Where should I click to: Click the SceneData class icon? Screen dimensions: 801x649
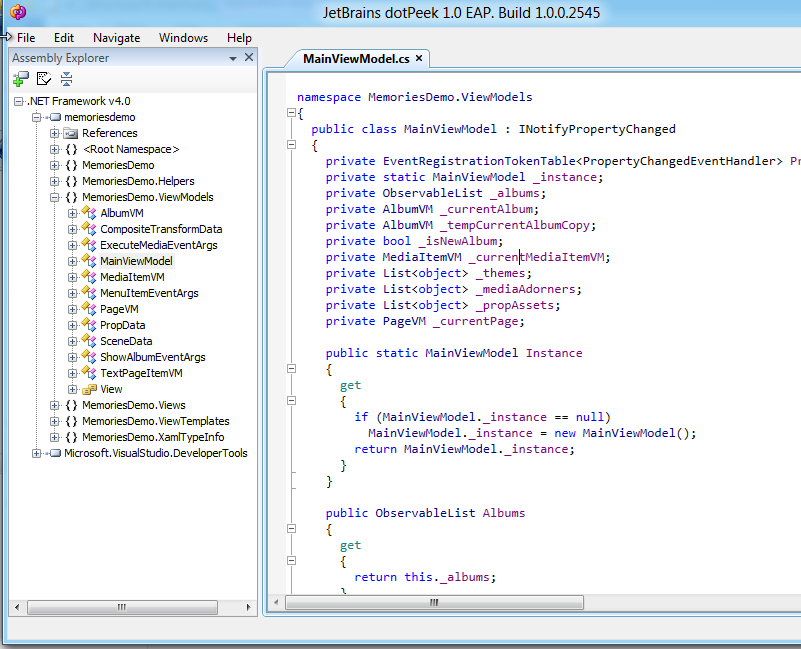click(89, 341)
